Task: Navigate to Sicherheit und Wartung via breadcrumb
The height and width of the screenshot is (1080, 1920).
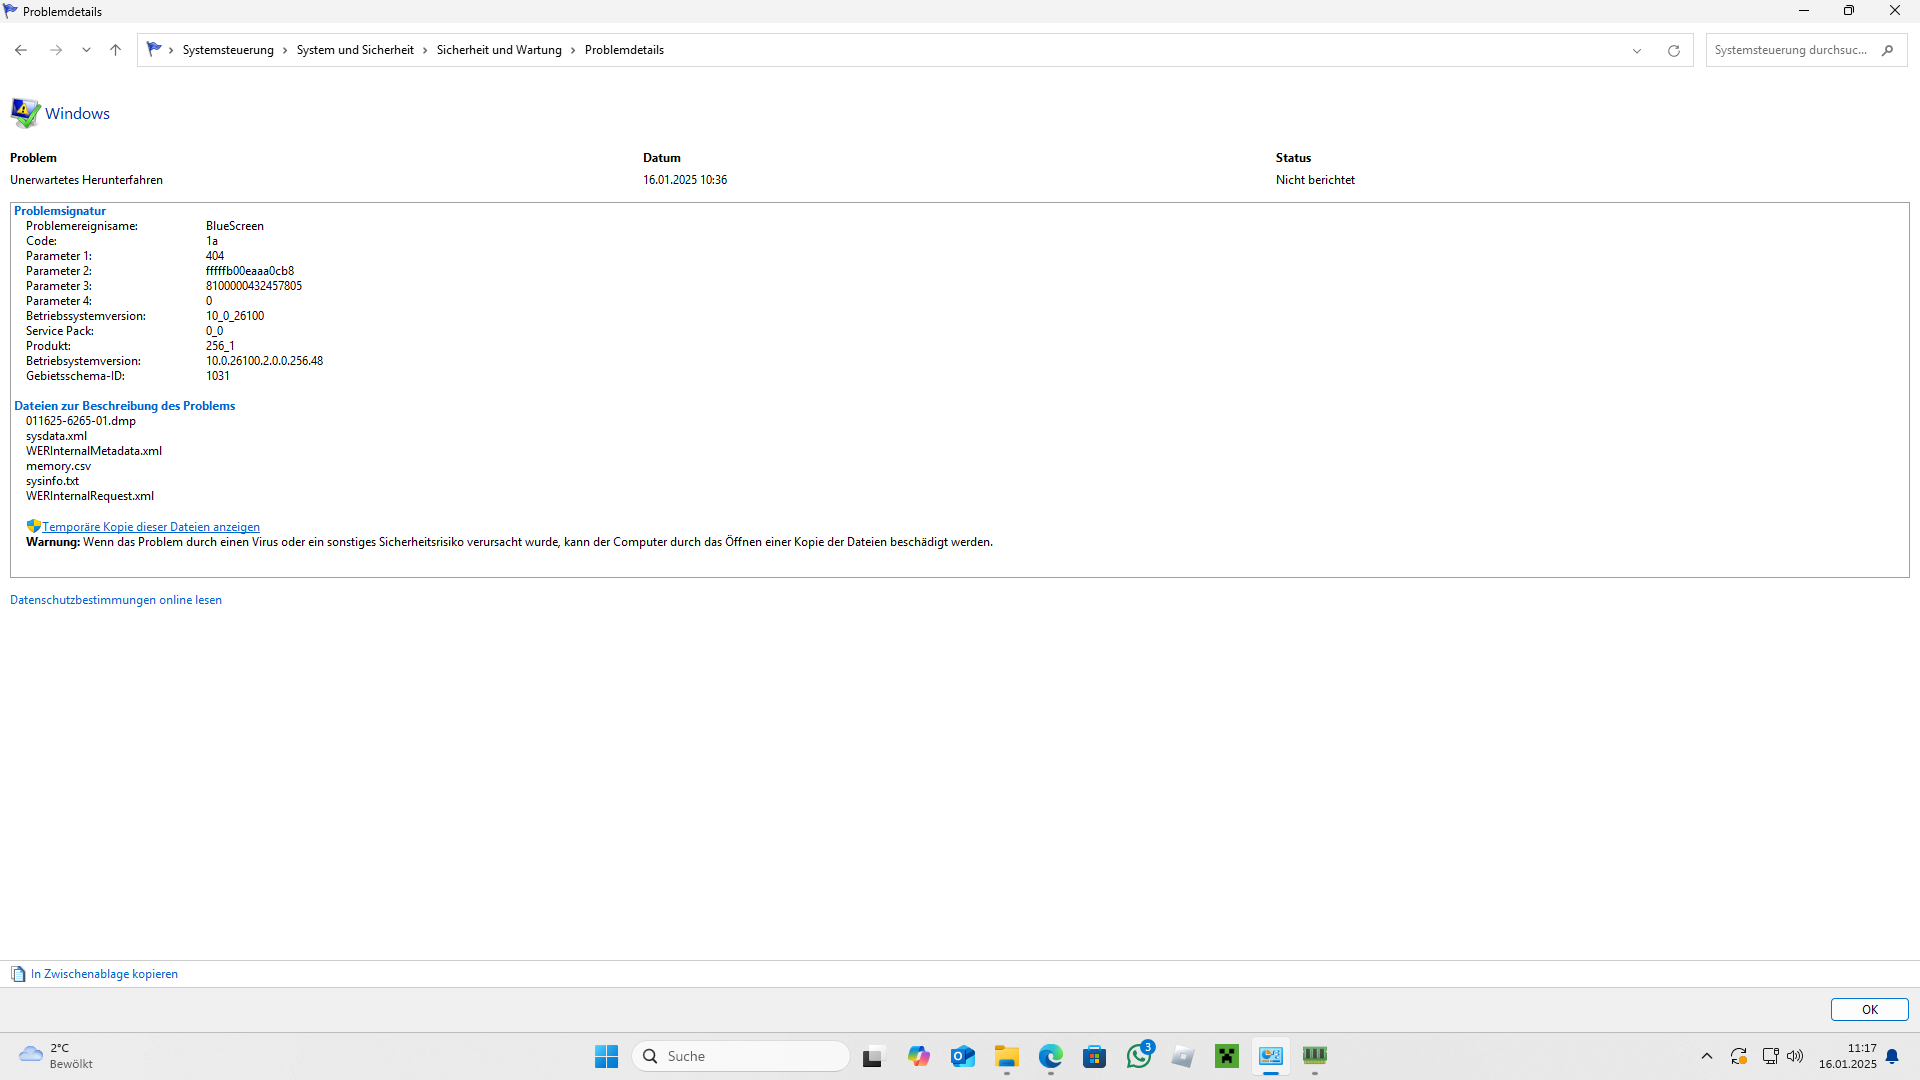Action: [499, 49]
